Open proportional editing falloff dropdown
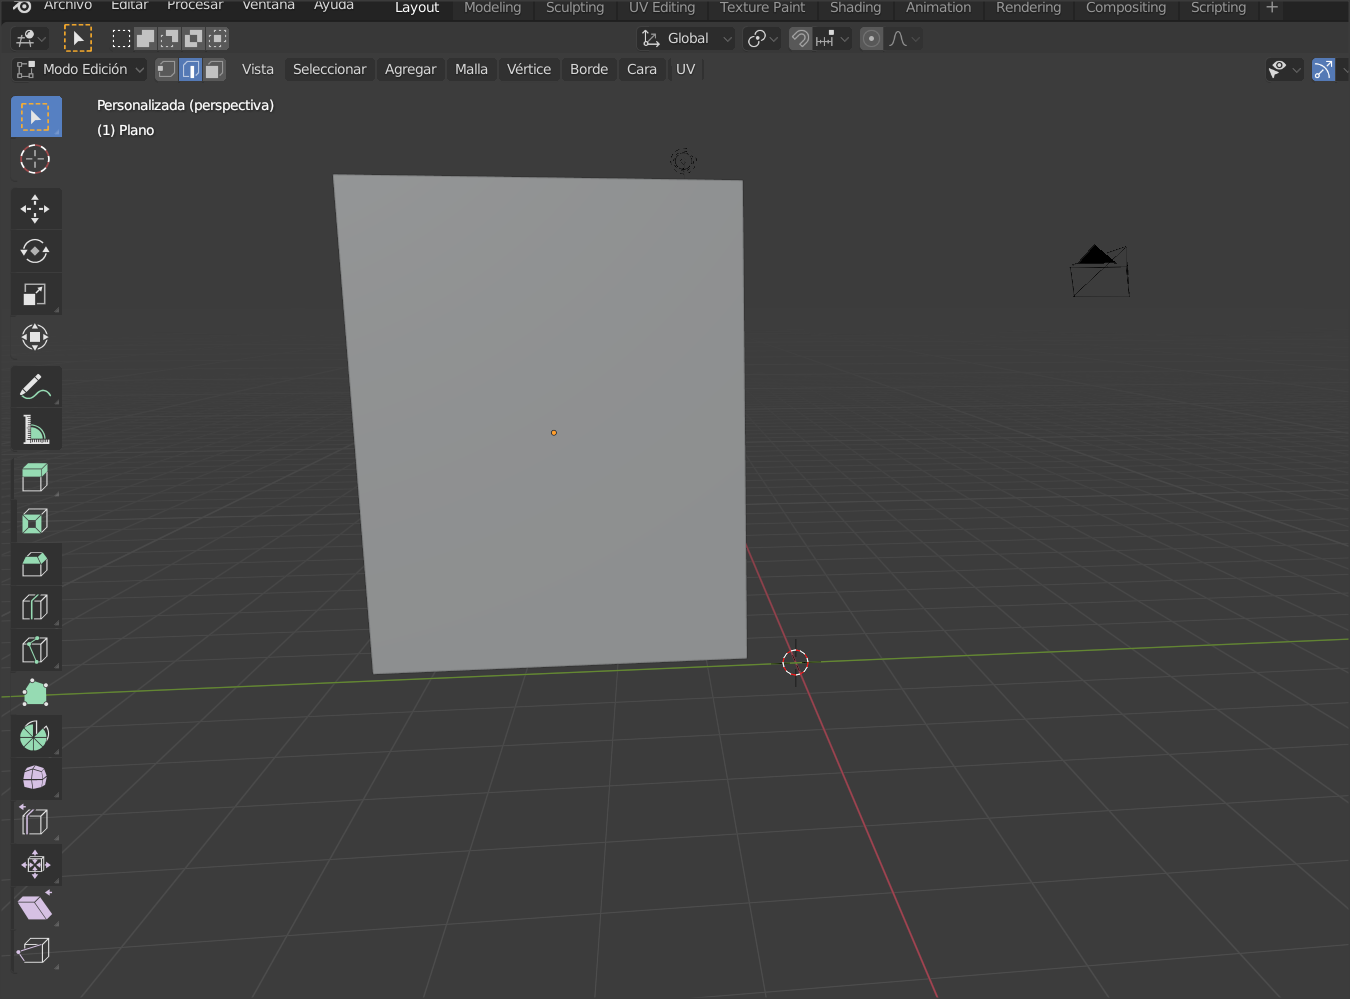 point(904,38)
